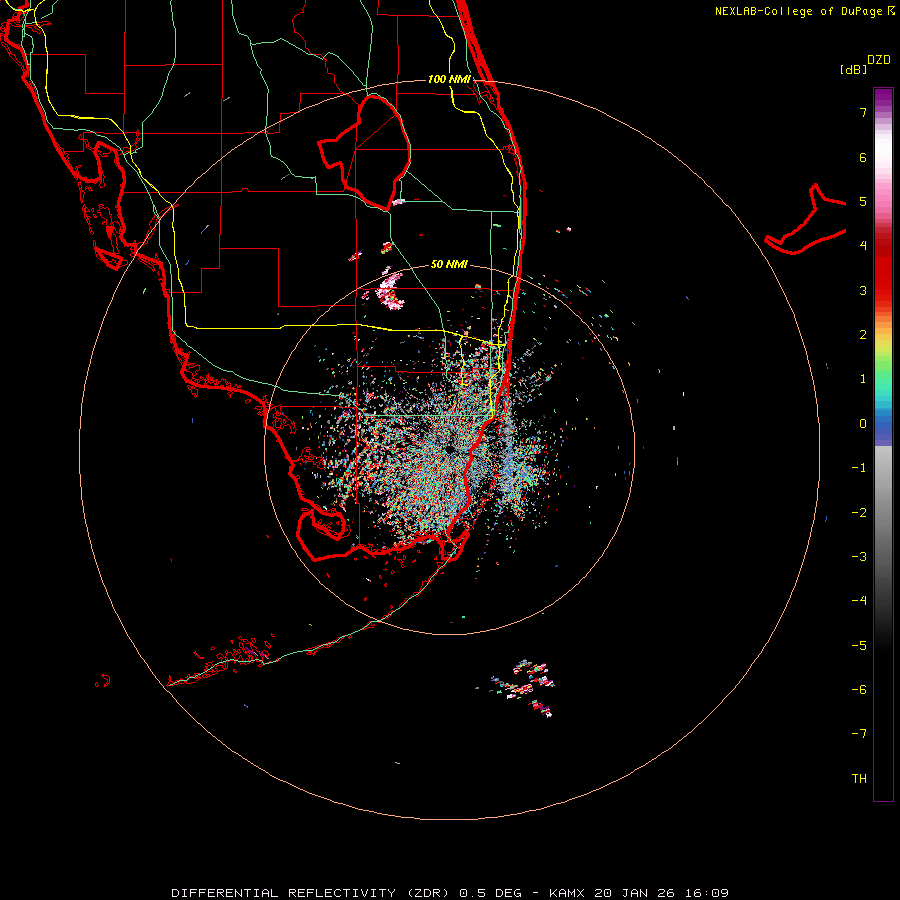This screenshot has width=900, height=900.
Task: Click the DZD label above the color bar
Action: click(x=879, y=60)
